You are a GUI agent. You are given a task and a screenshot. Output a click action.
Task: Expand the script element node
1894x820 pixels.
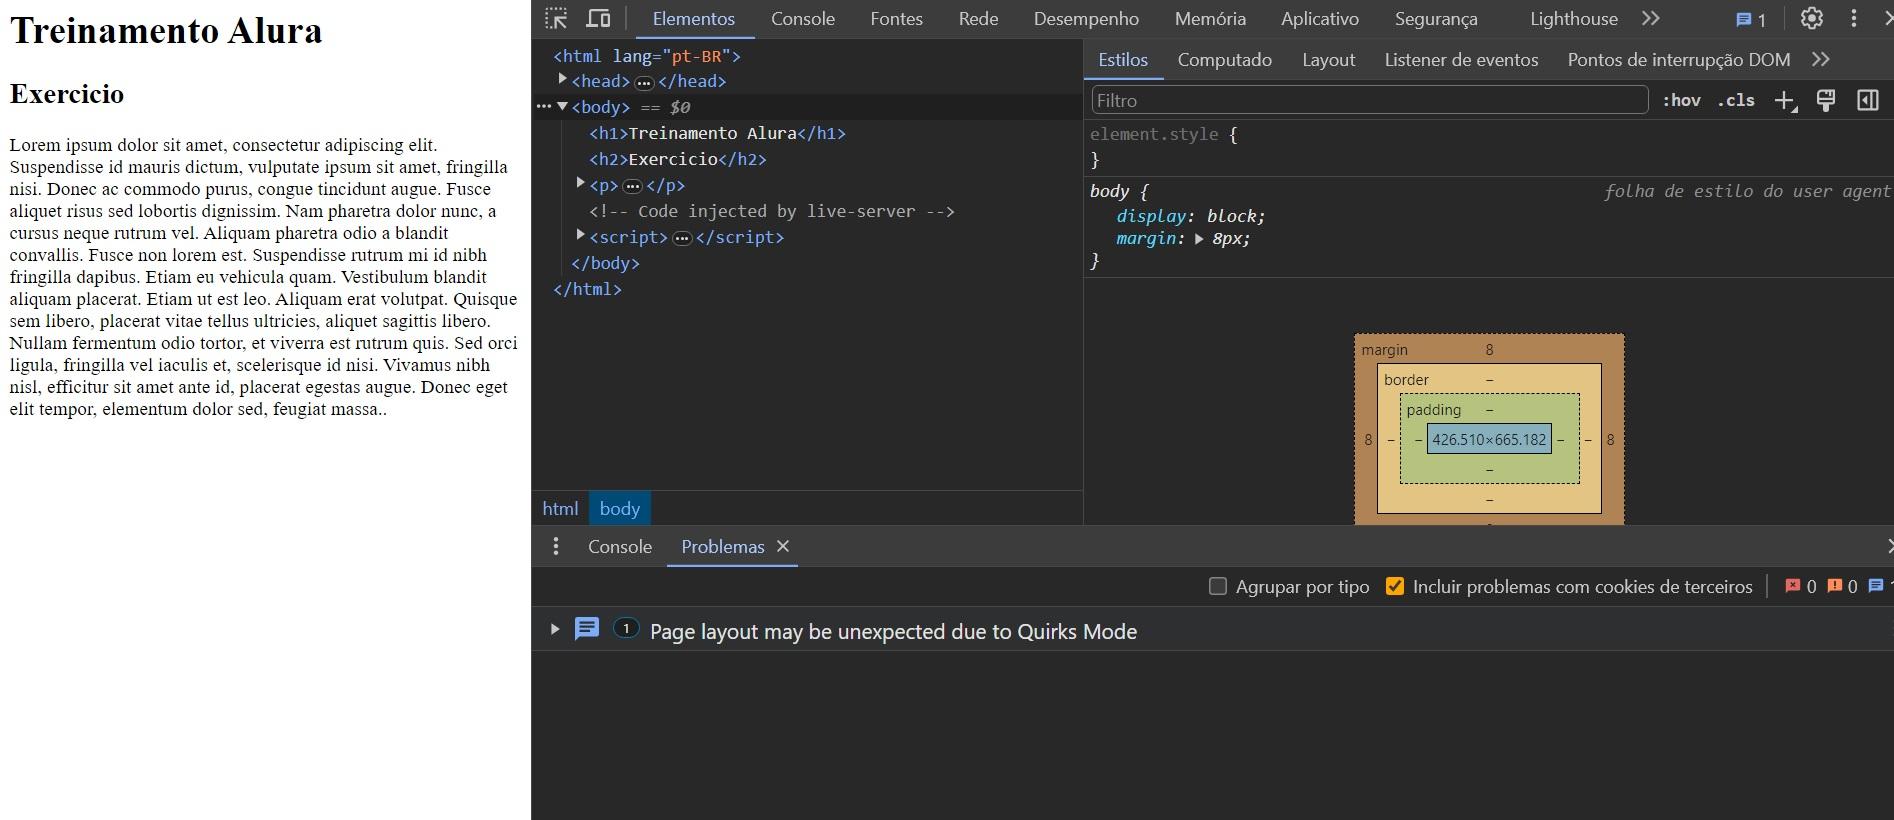pyautogui.click(x=580, y=234)
